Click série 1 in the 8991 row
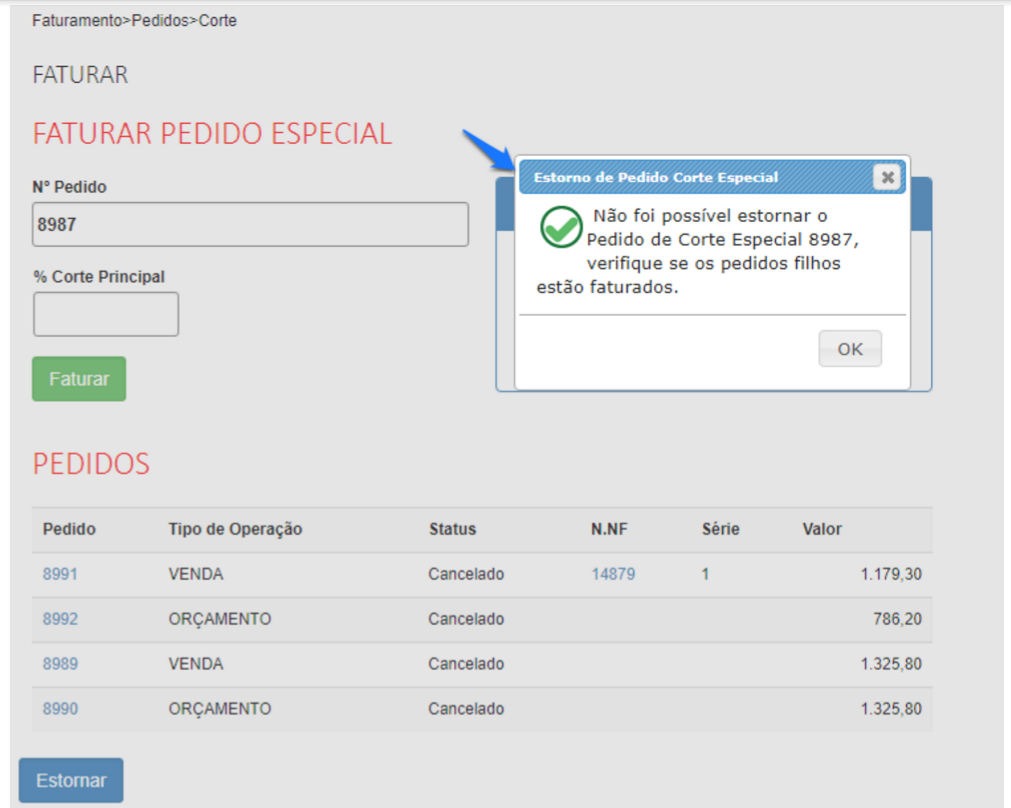1011x808 pixels. click(x=705, y=574)
